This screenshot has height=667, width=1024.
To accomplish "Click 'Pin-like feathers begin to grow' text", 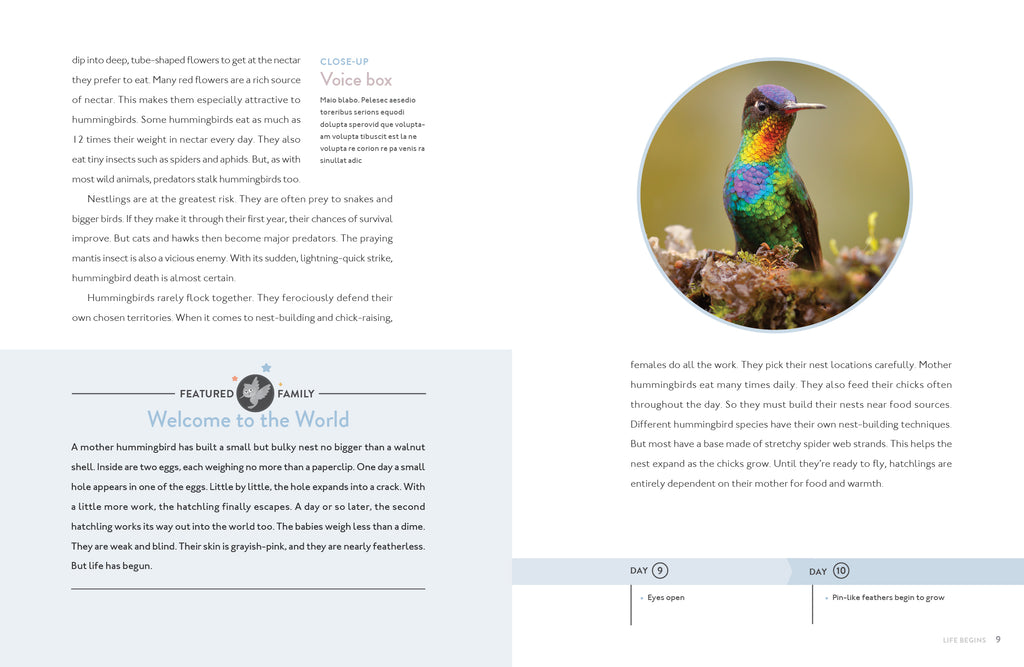I will coord(888,598).
